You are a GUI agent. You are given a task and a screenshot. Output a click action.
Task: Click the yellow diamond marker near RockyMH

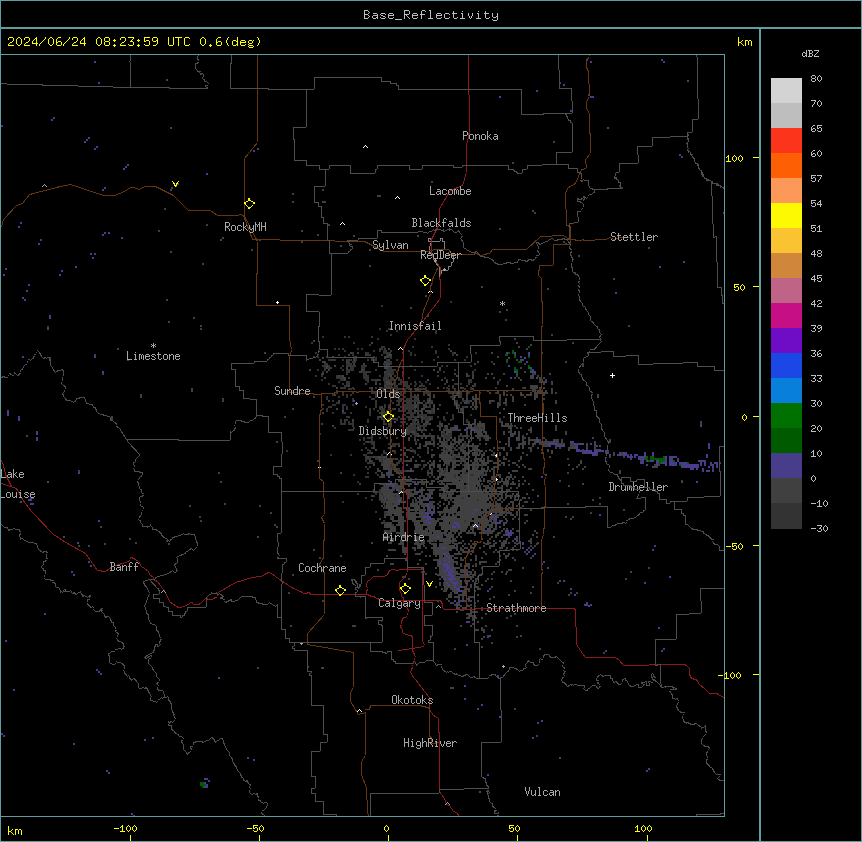click(x=249, y=203)
